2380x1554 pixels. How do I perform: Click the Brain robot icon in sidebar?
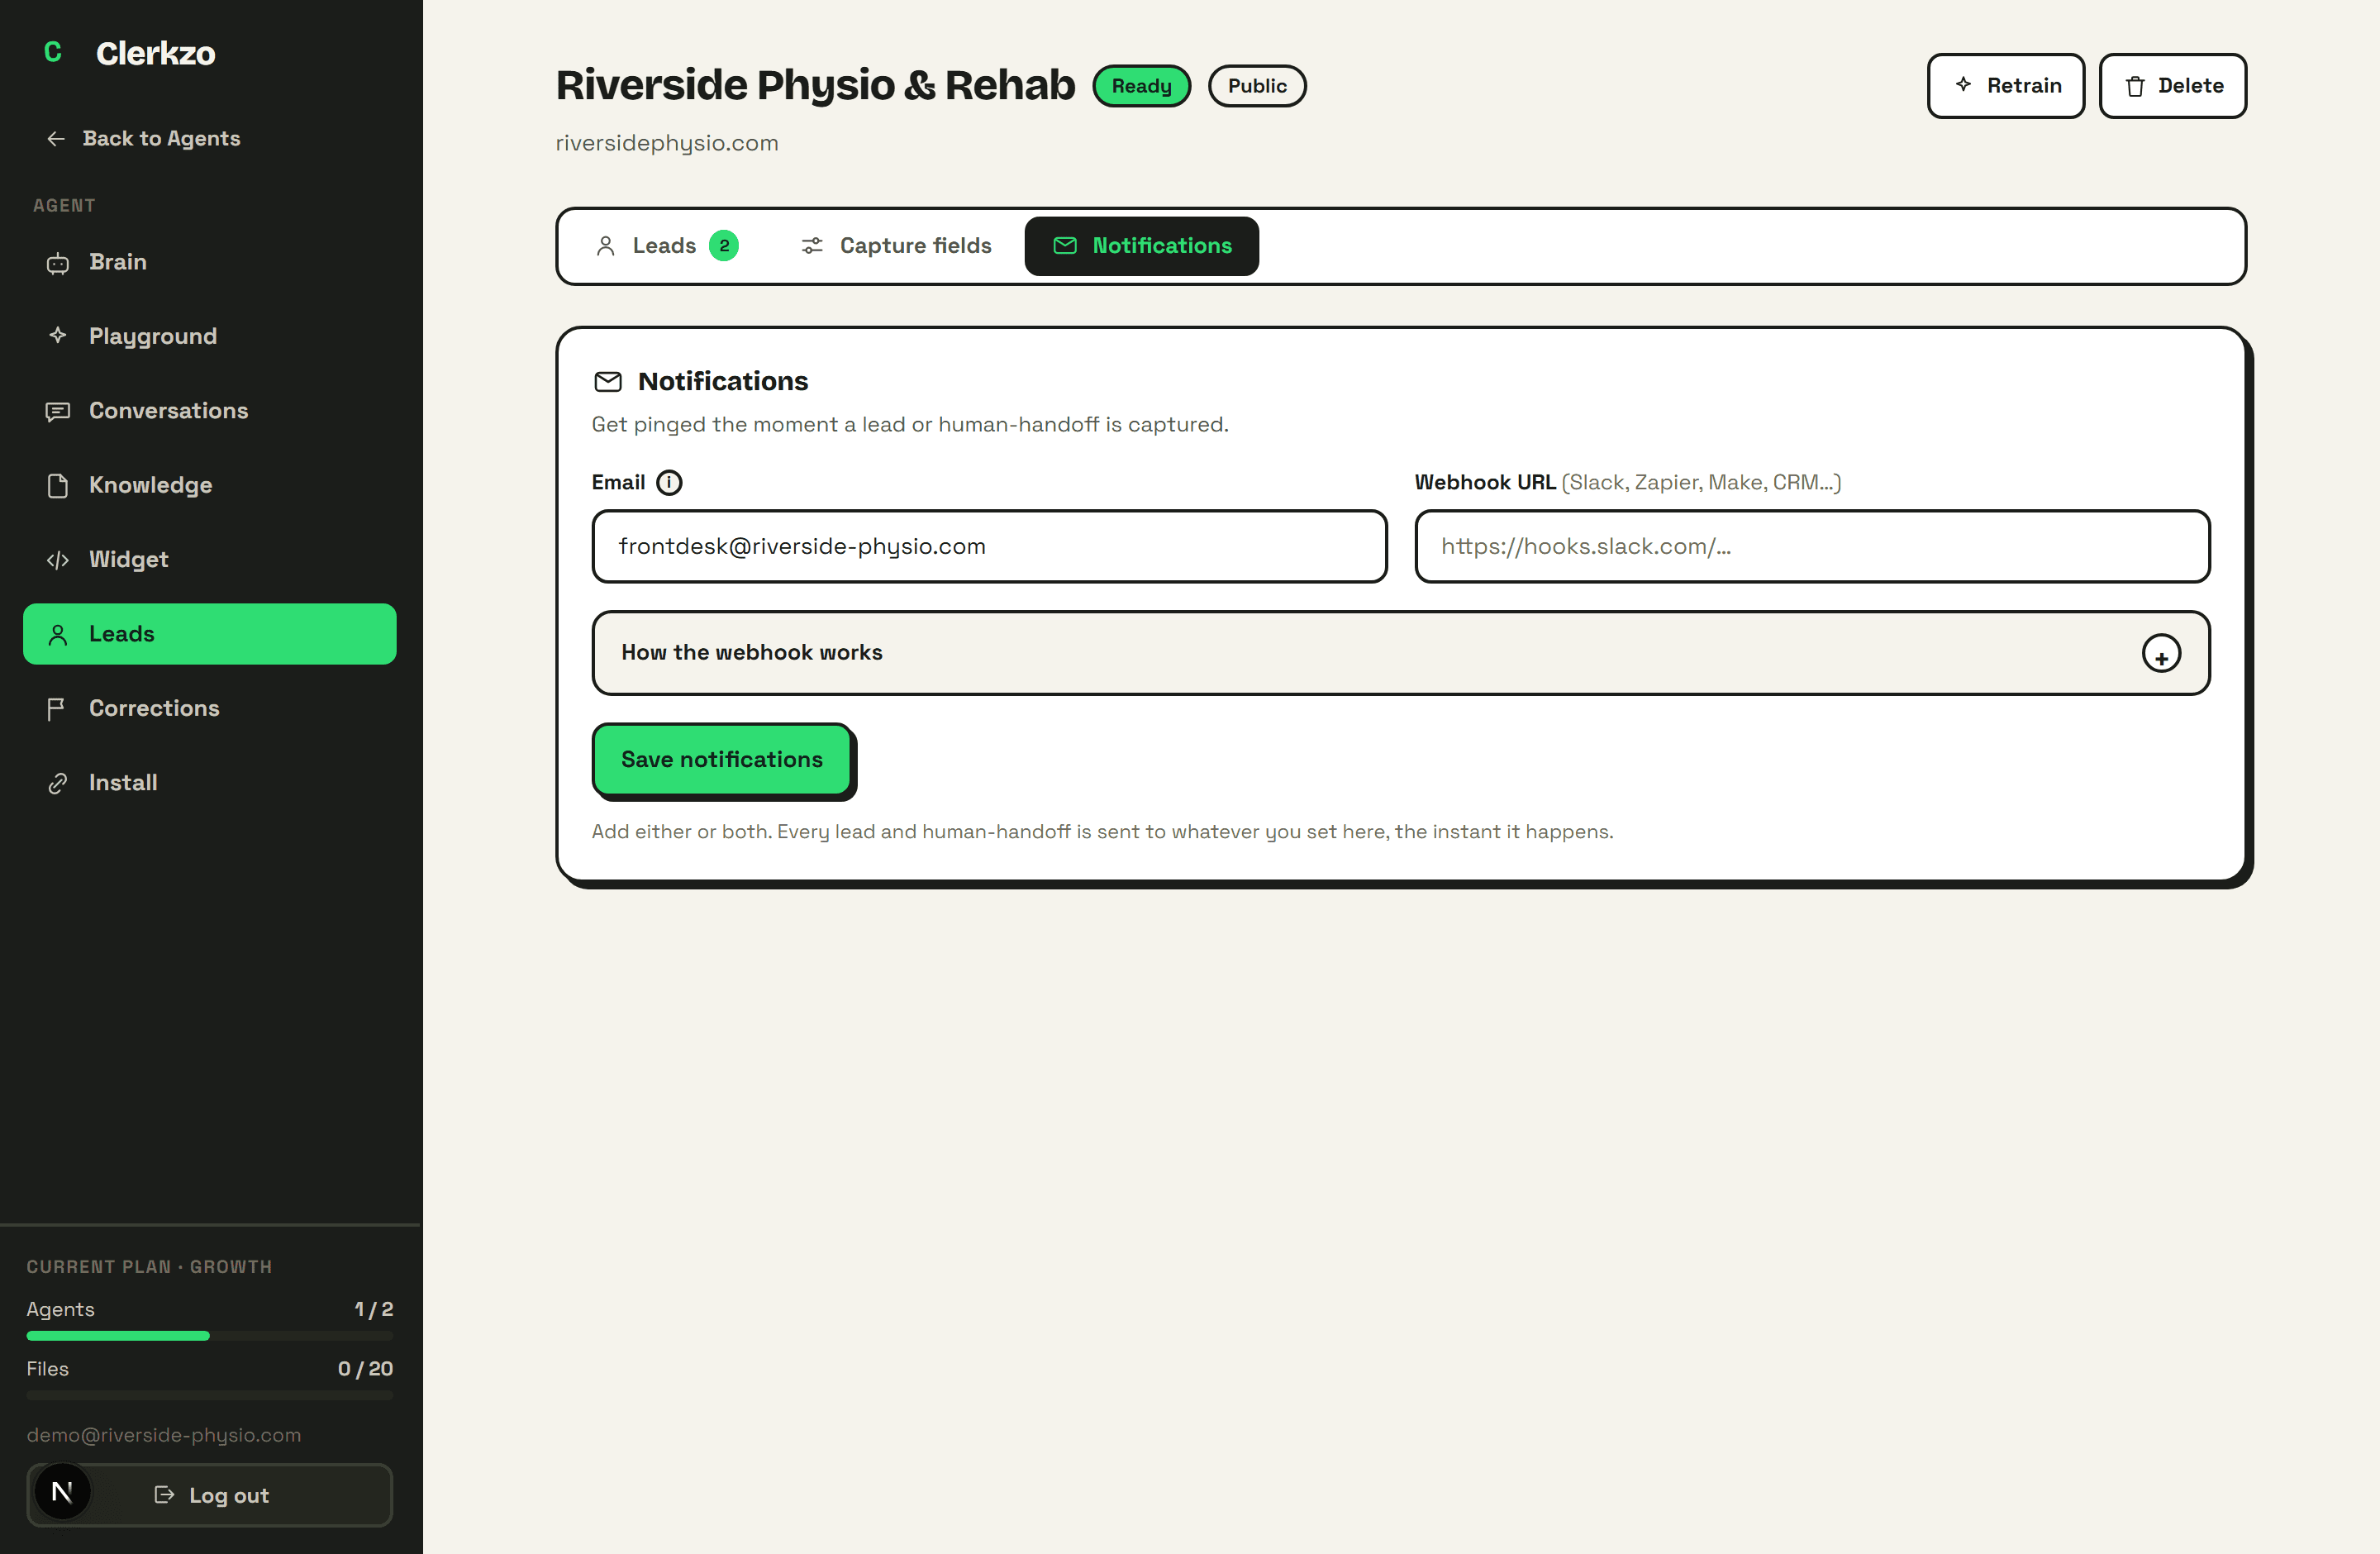point(58,263)
